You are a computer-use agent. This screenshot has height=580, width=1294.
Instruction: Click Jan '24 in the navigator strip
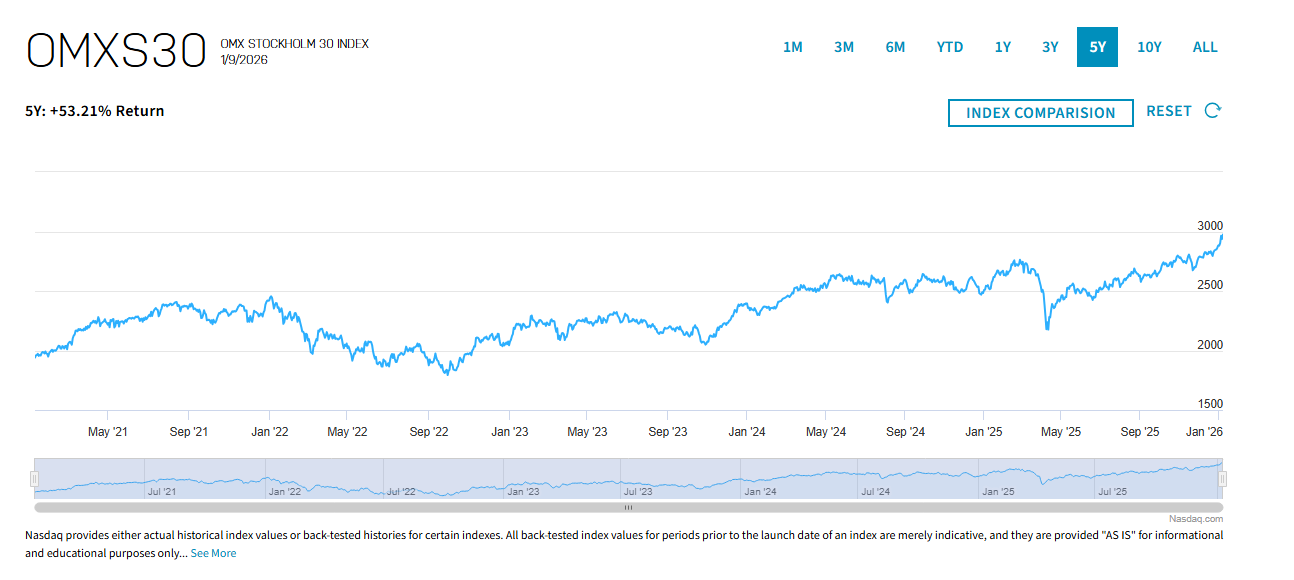tap(760, 491)
